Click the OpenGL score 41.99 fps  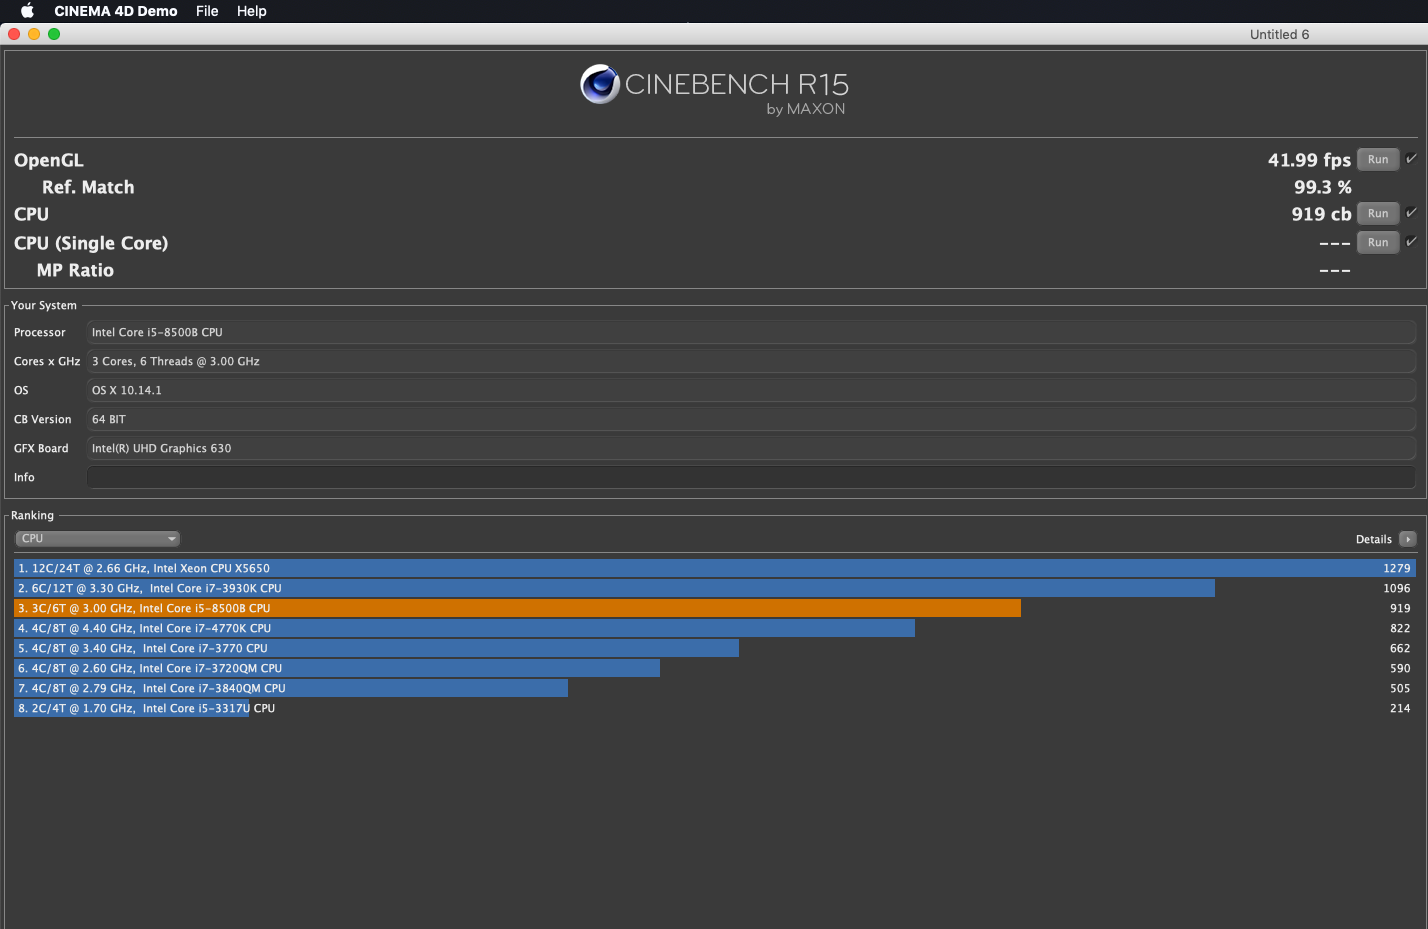coord(1309,160)
